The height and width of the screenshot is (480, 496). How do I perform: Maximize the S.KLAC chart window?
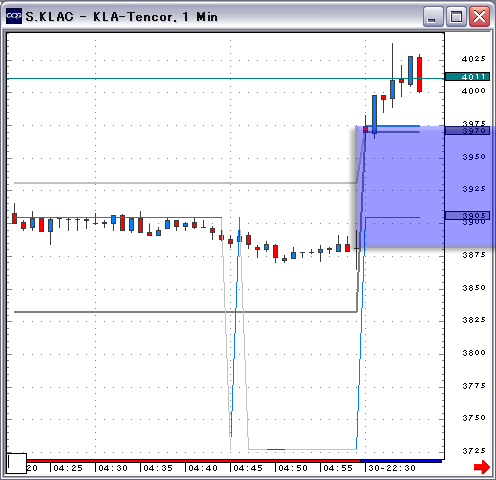point(456,16)
